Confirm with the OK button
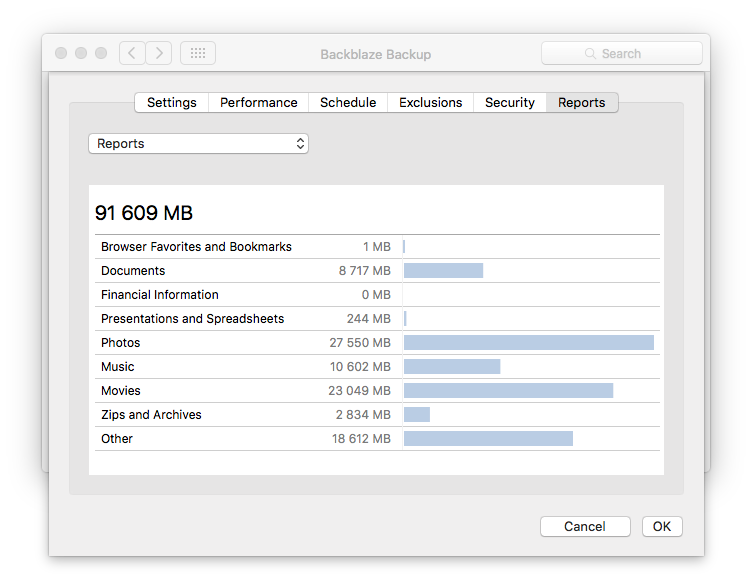752x577 pixels. (662, 526)
